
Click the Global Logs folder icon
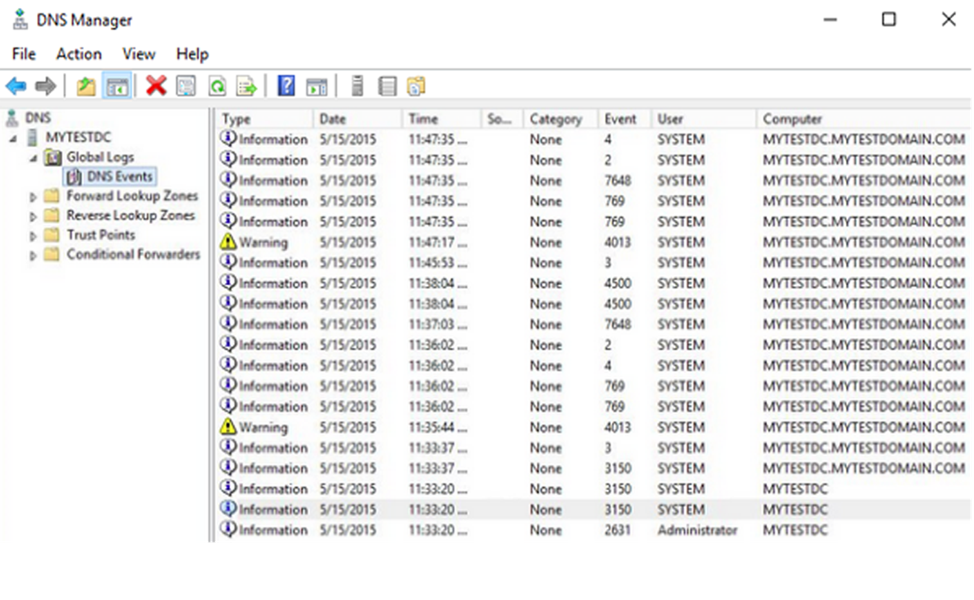tap(53, 157)
